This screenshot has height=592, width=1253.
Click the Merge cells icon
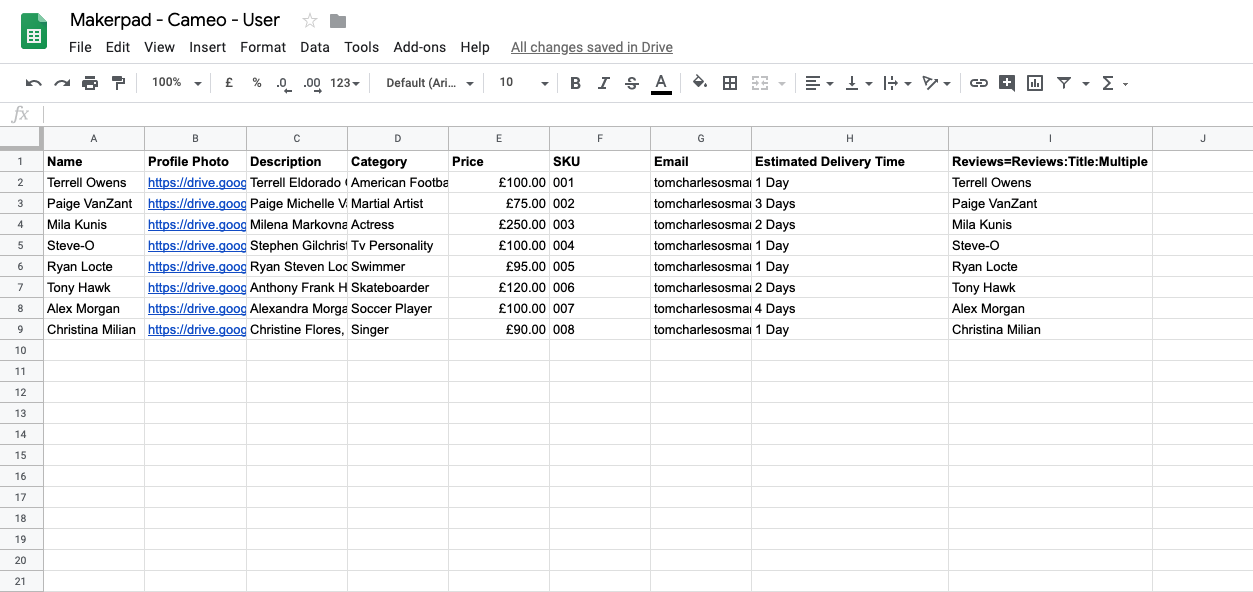tap(760, 83)
